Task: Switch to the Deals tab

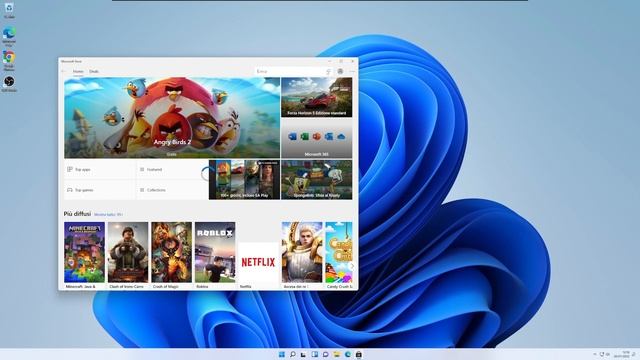Action: point(94,71)
